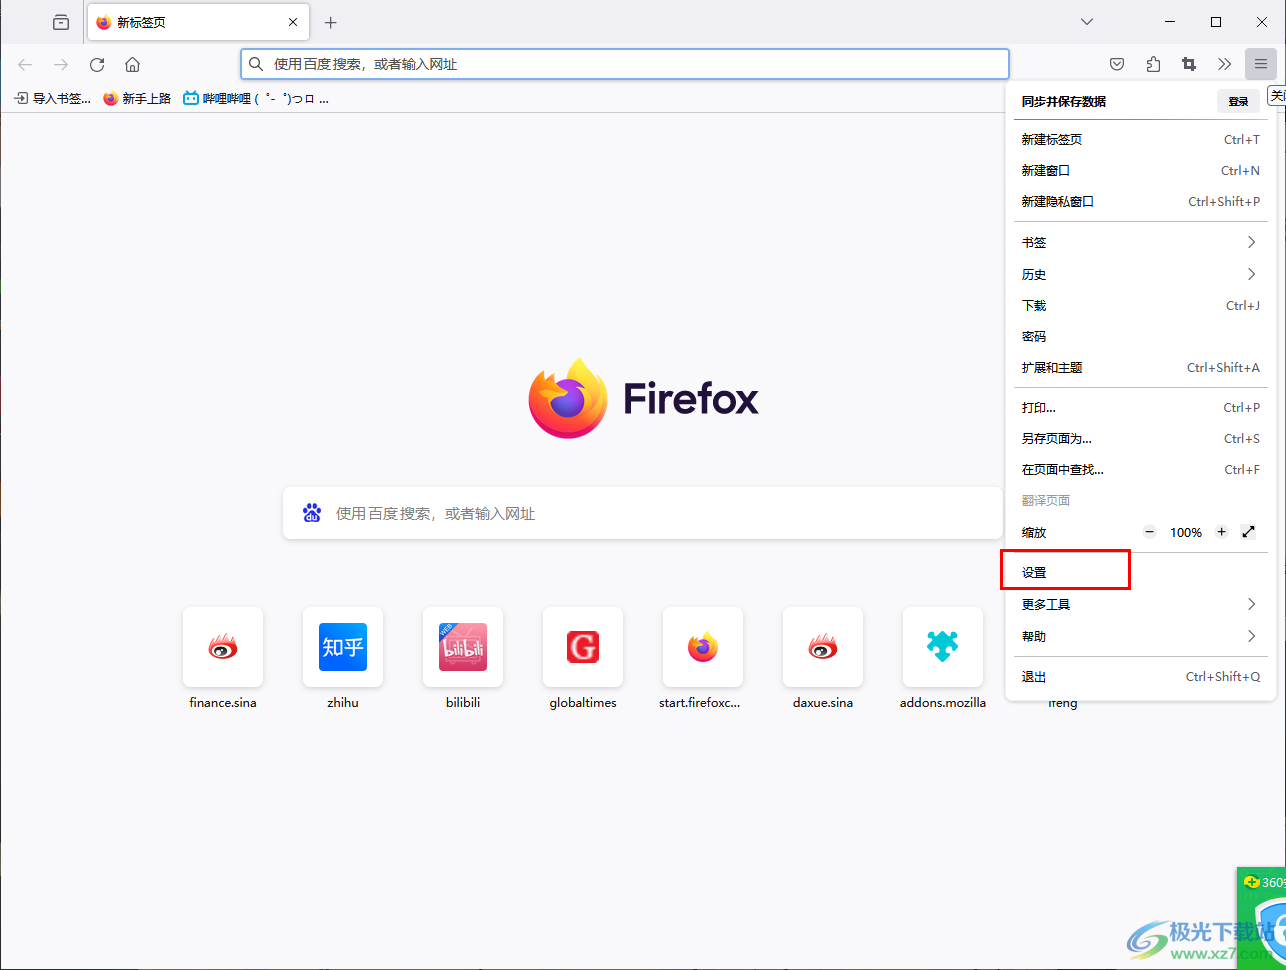
Task: Open 设置 from the menu
Action: [1140, 573]
